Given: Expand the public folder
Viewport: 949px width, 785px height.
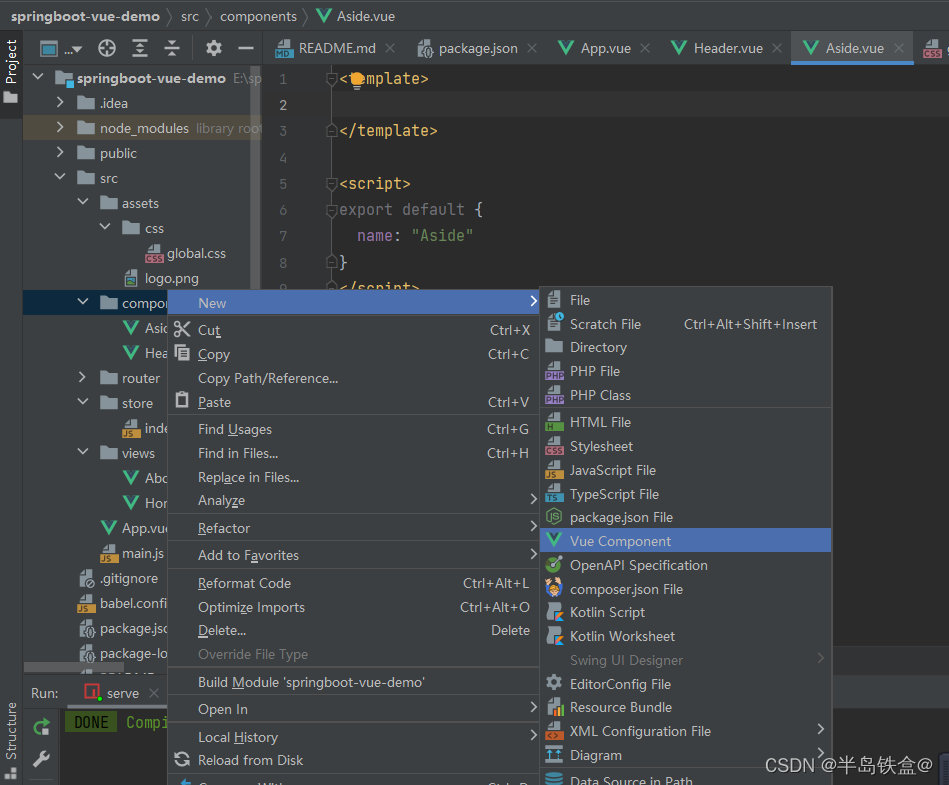Looking at the screenshot, I should (60, 152).
